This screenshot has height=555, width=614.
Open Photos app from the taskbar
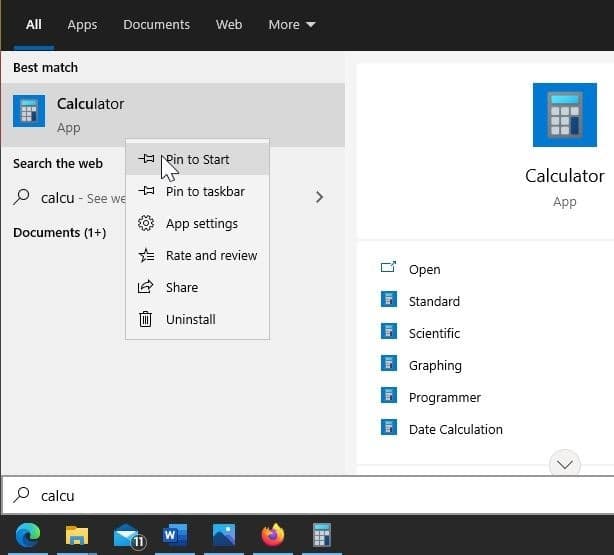tap(224, 535)
